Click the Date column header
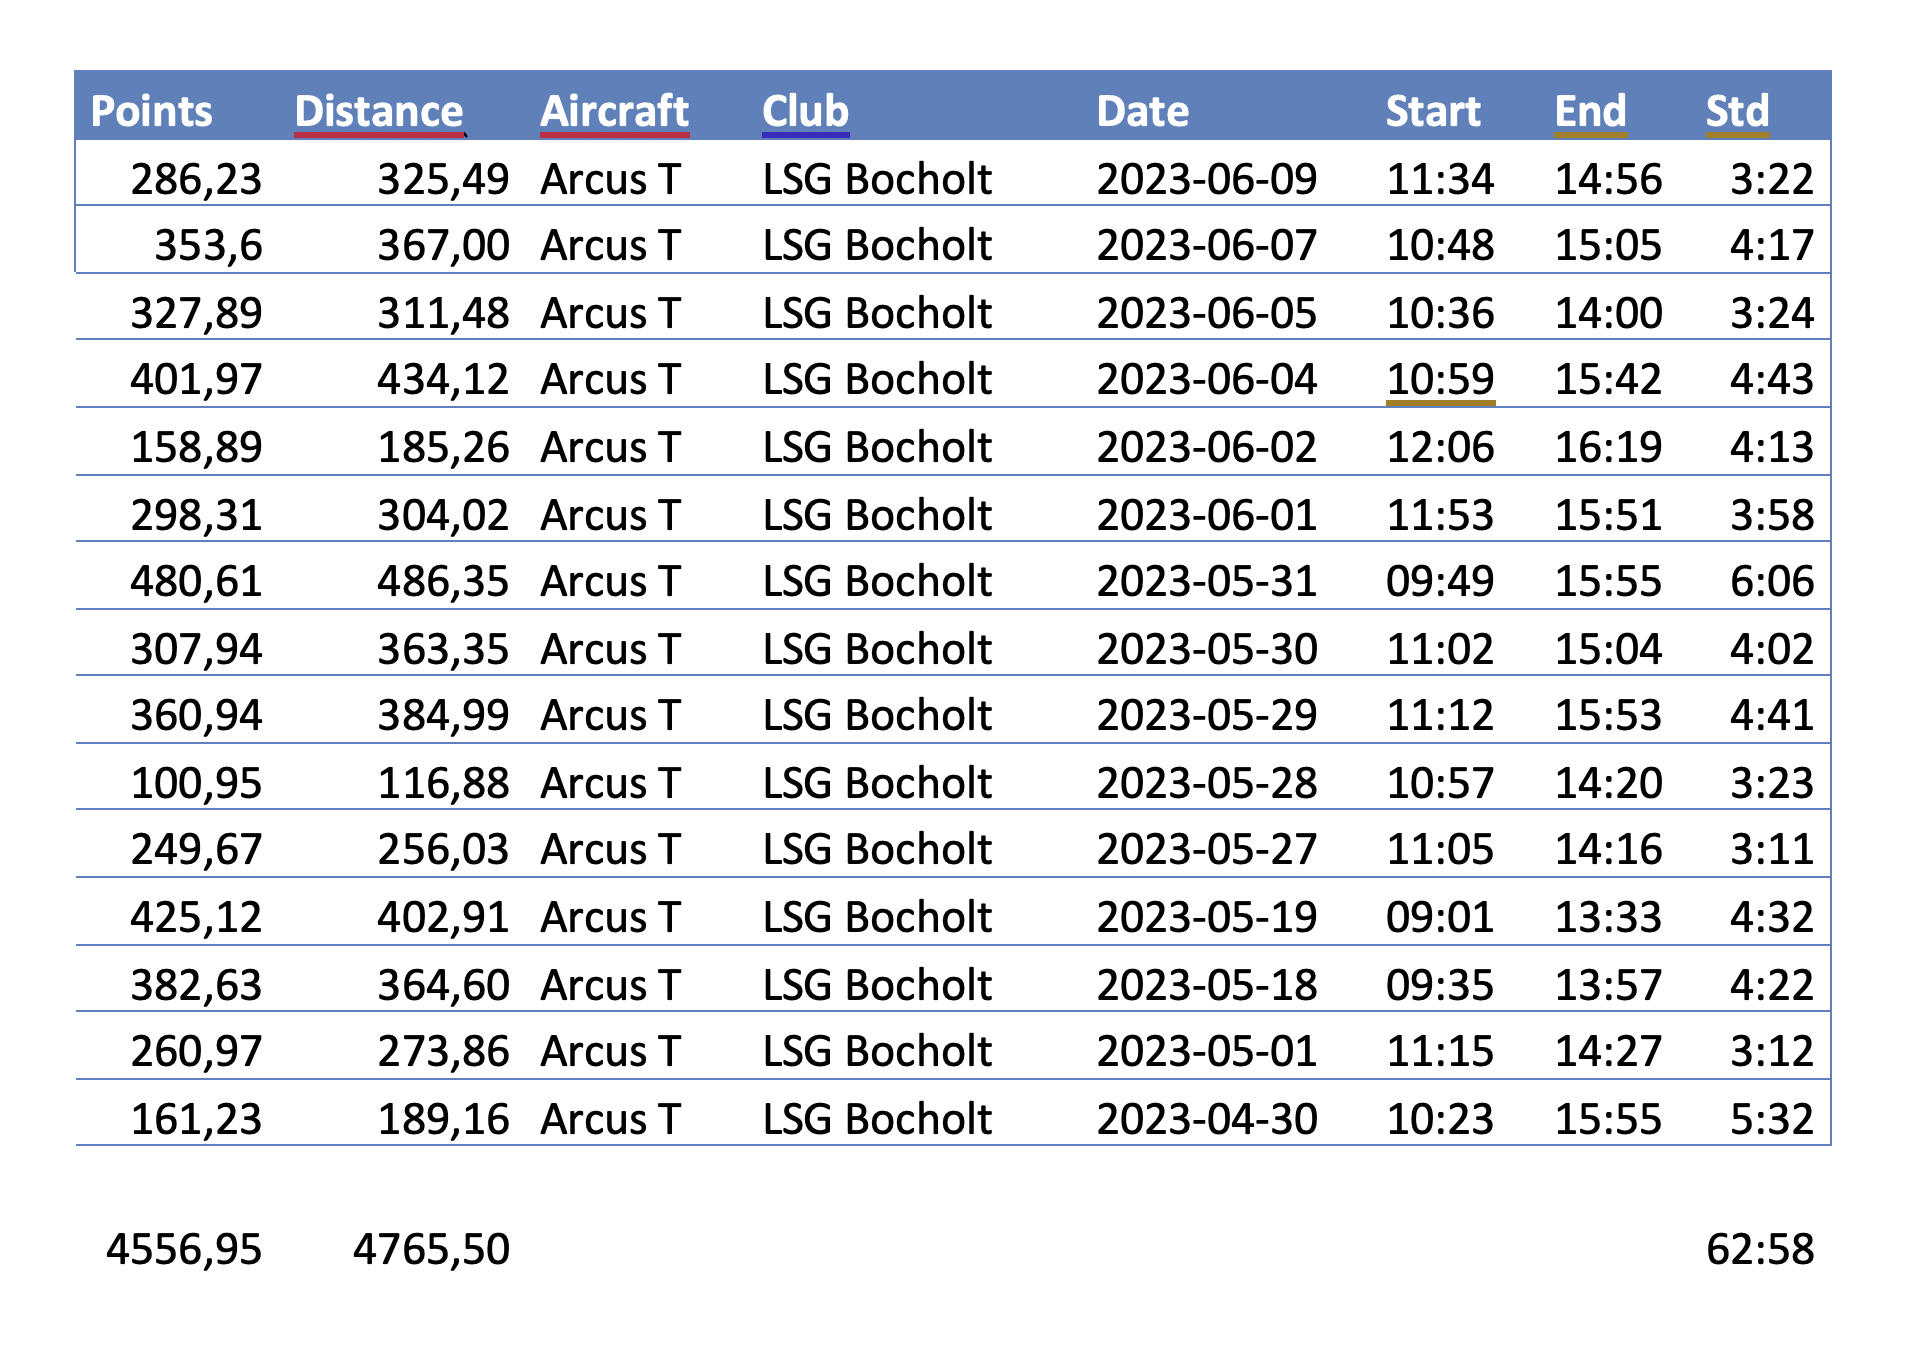Image resolution: width=1924 pixels, height=1368 pixels. click(x=1142, y=111)
